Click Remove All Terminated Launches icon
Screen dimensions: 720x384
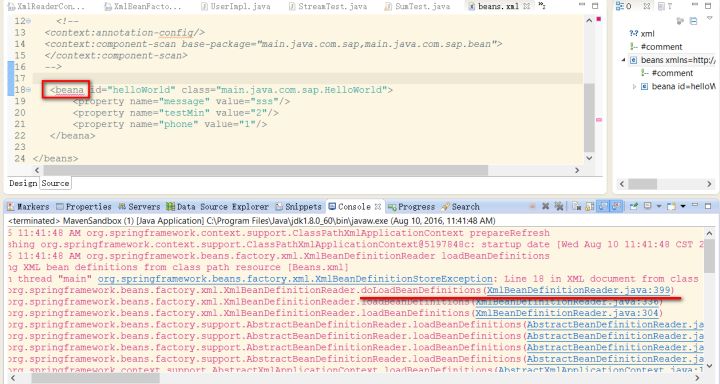pos(559,206)
